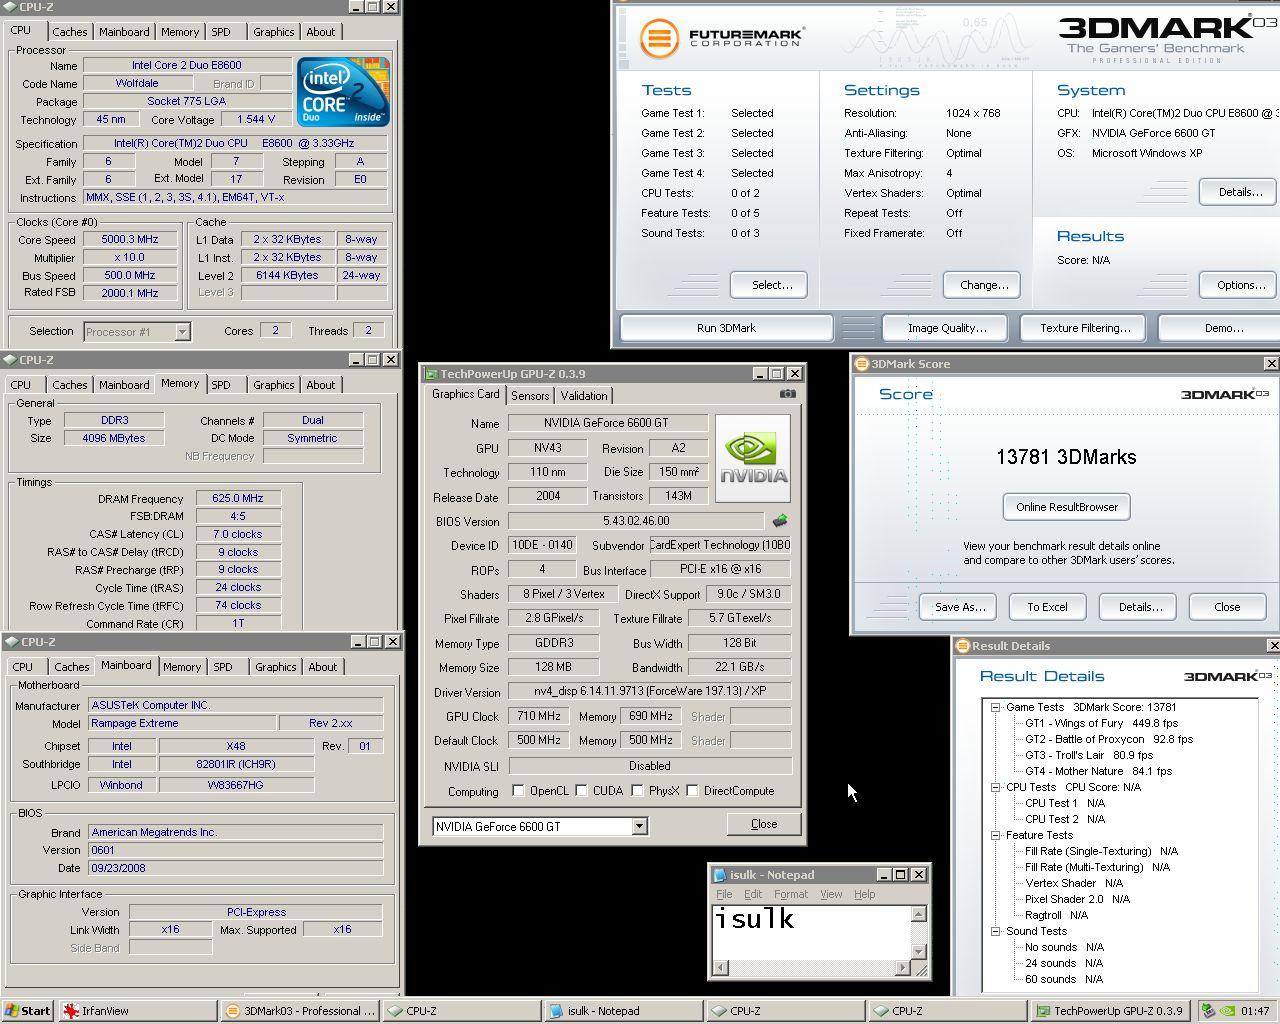
Task: Click the GPU-Z title bar icon
Action: click(x=431, y=374)
